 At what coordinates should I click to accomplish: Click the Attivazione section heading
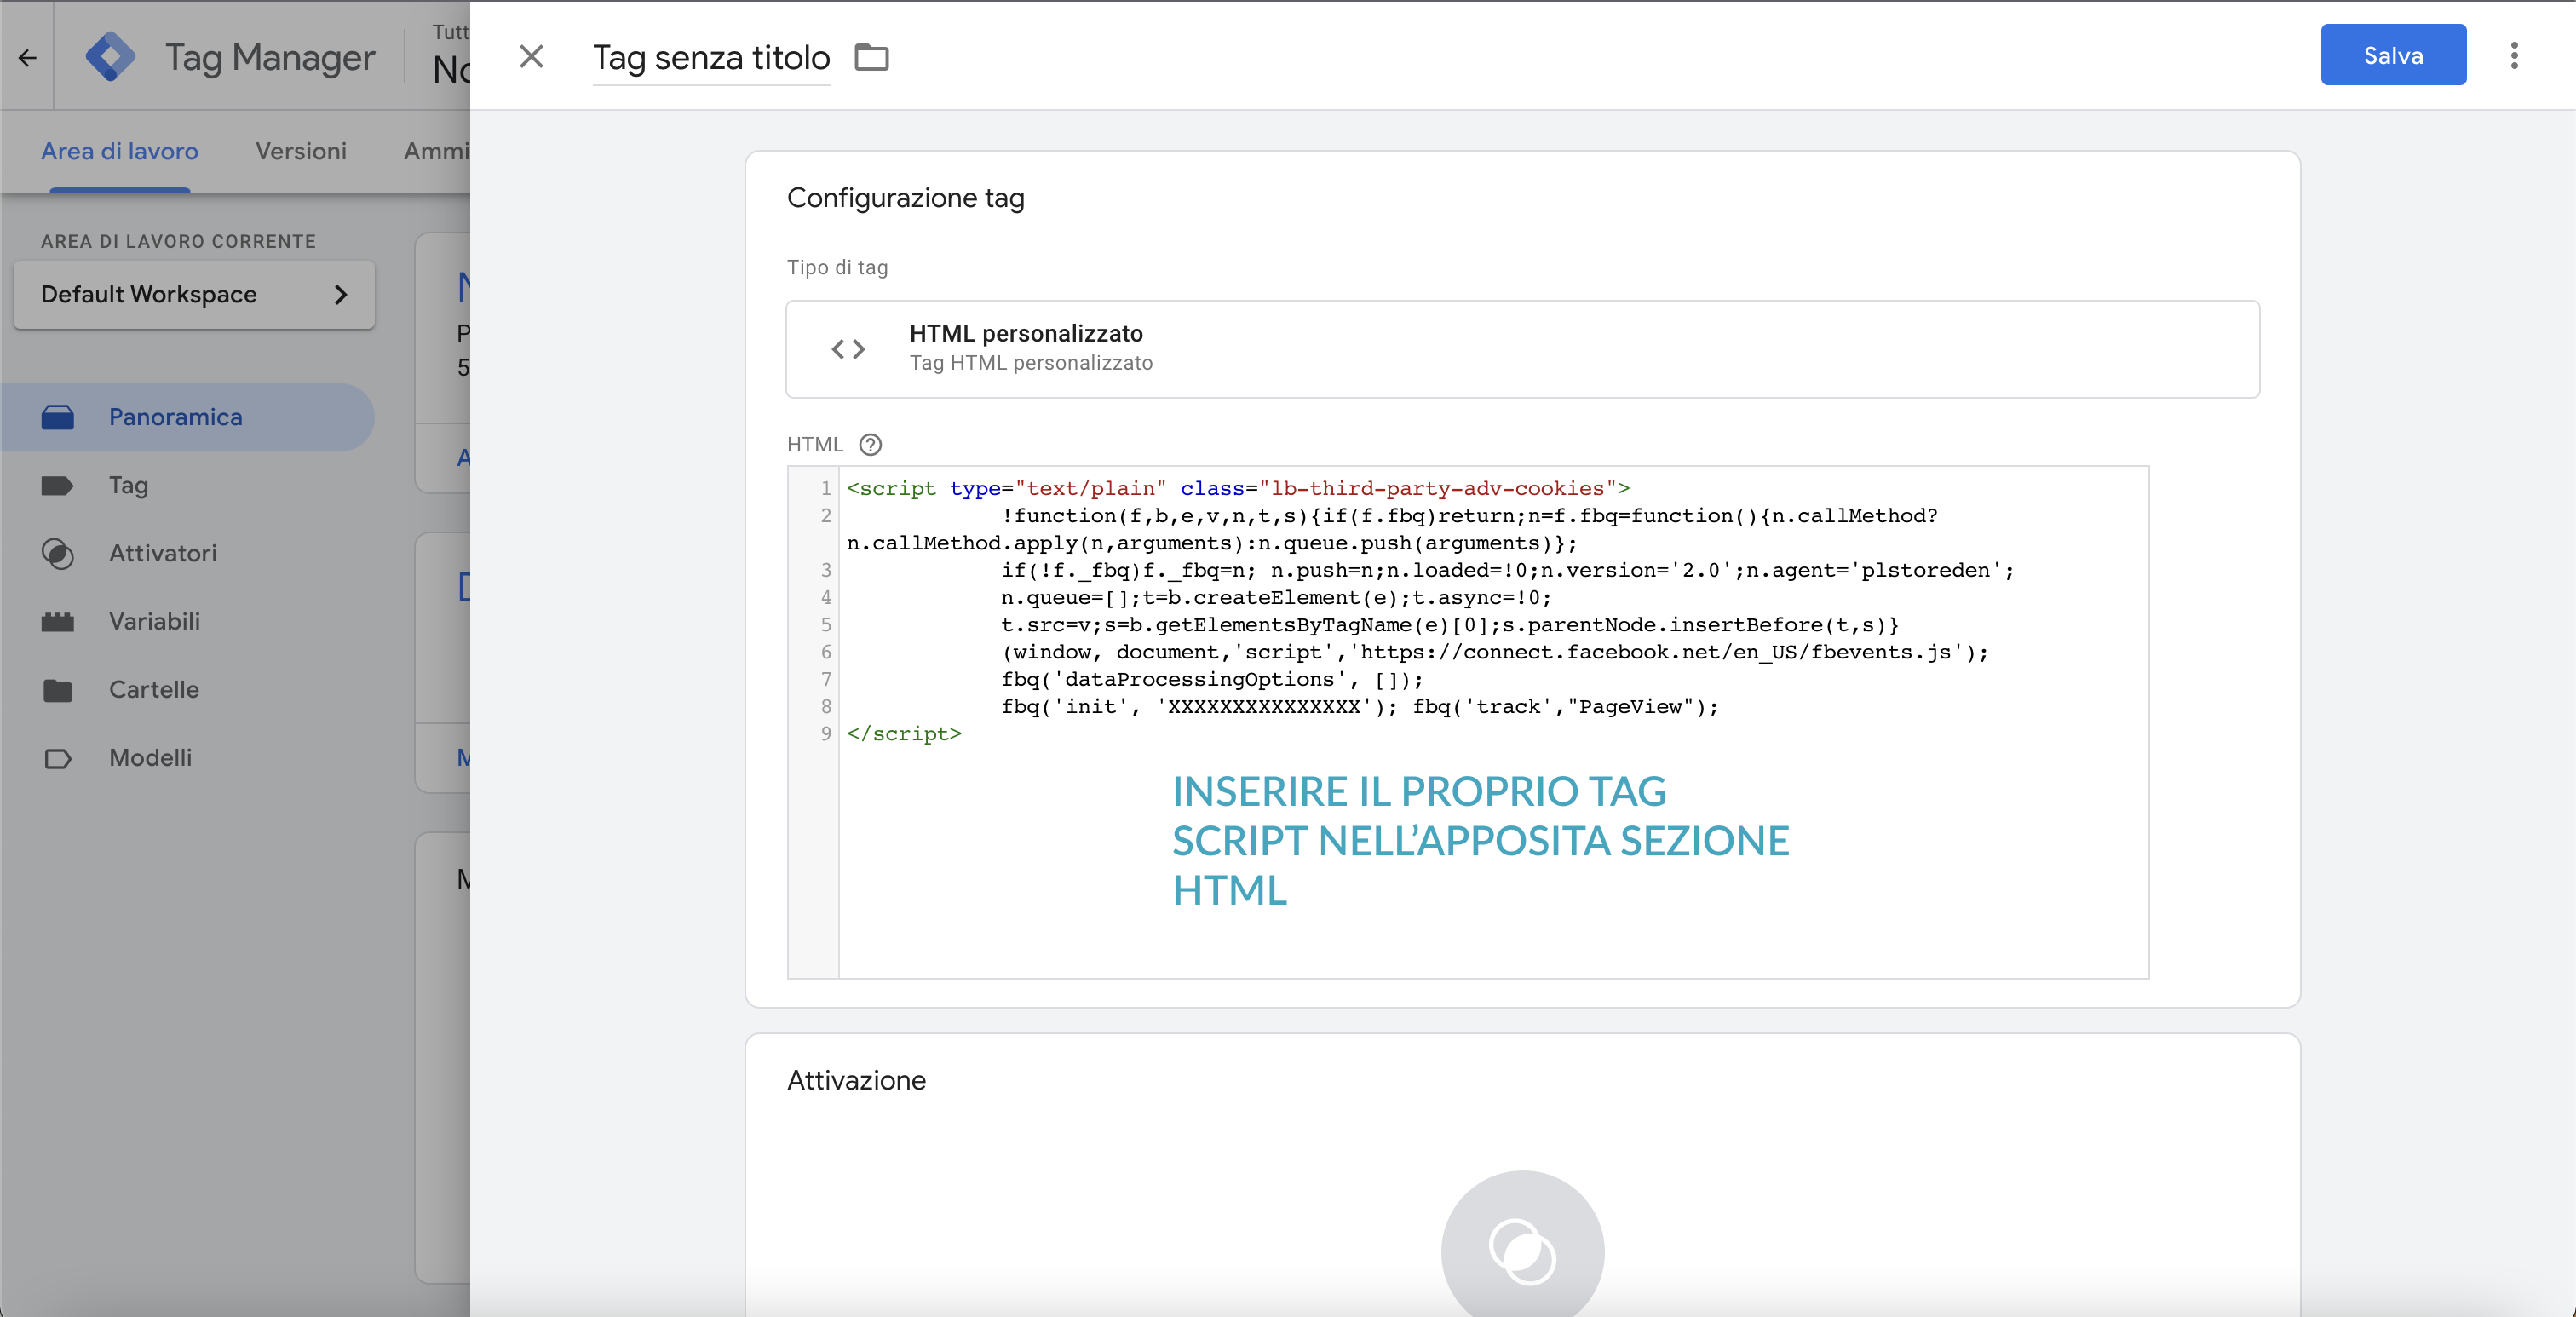click(856, 1080)
